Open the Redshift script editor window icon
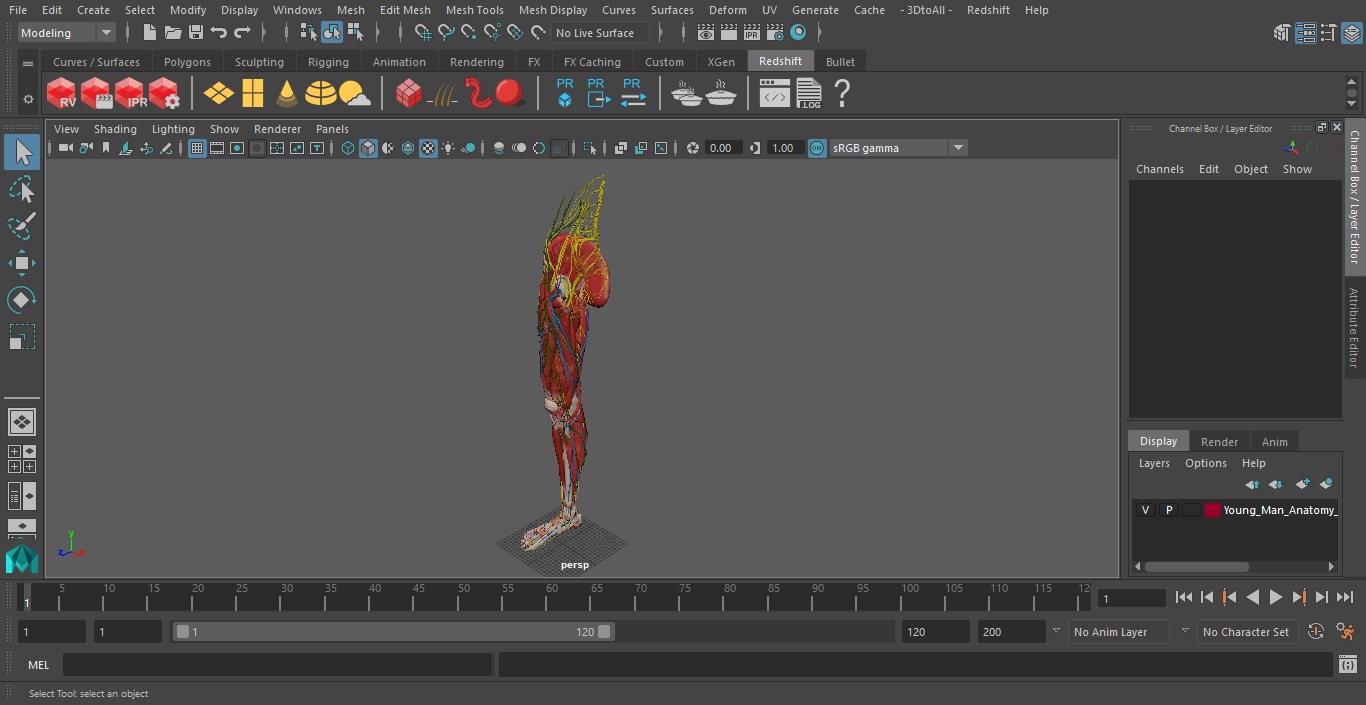This screenshot has width=1366, height=705. click(x=775, y=94)
